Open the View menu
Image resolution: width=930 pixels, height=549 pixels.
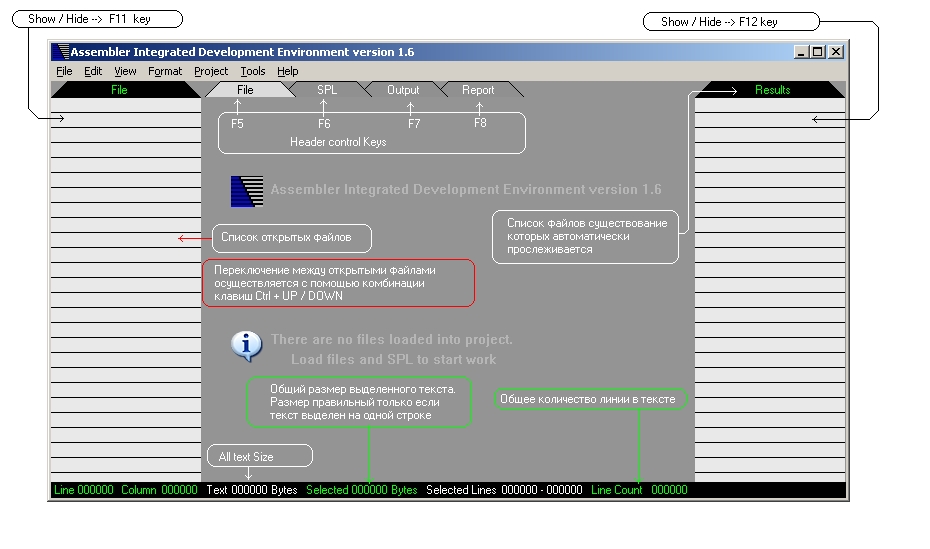pyautogui.click(x=125, y=72)
